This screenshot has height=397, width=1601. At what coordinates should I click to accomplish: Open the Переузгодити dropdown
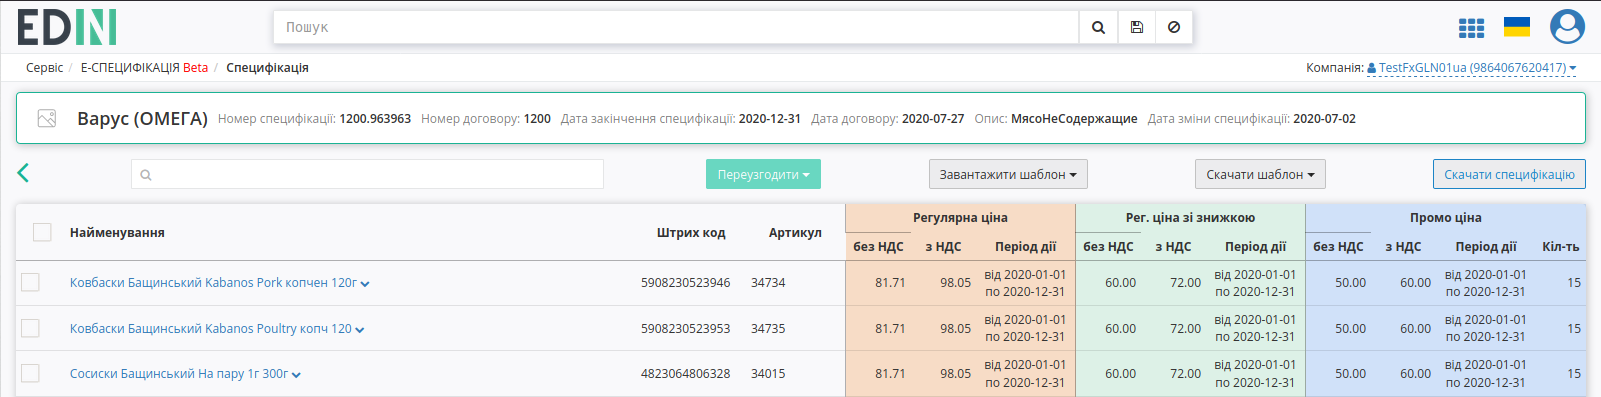click(763, 174)
